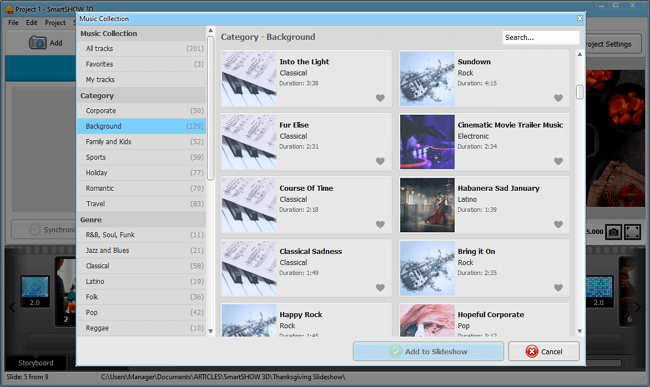Switch to the Storyboard tab
650x387 pixels.
click(x=36, y=363)
